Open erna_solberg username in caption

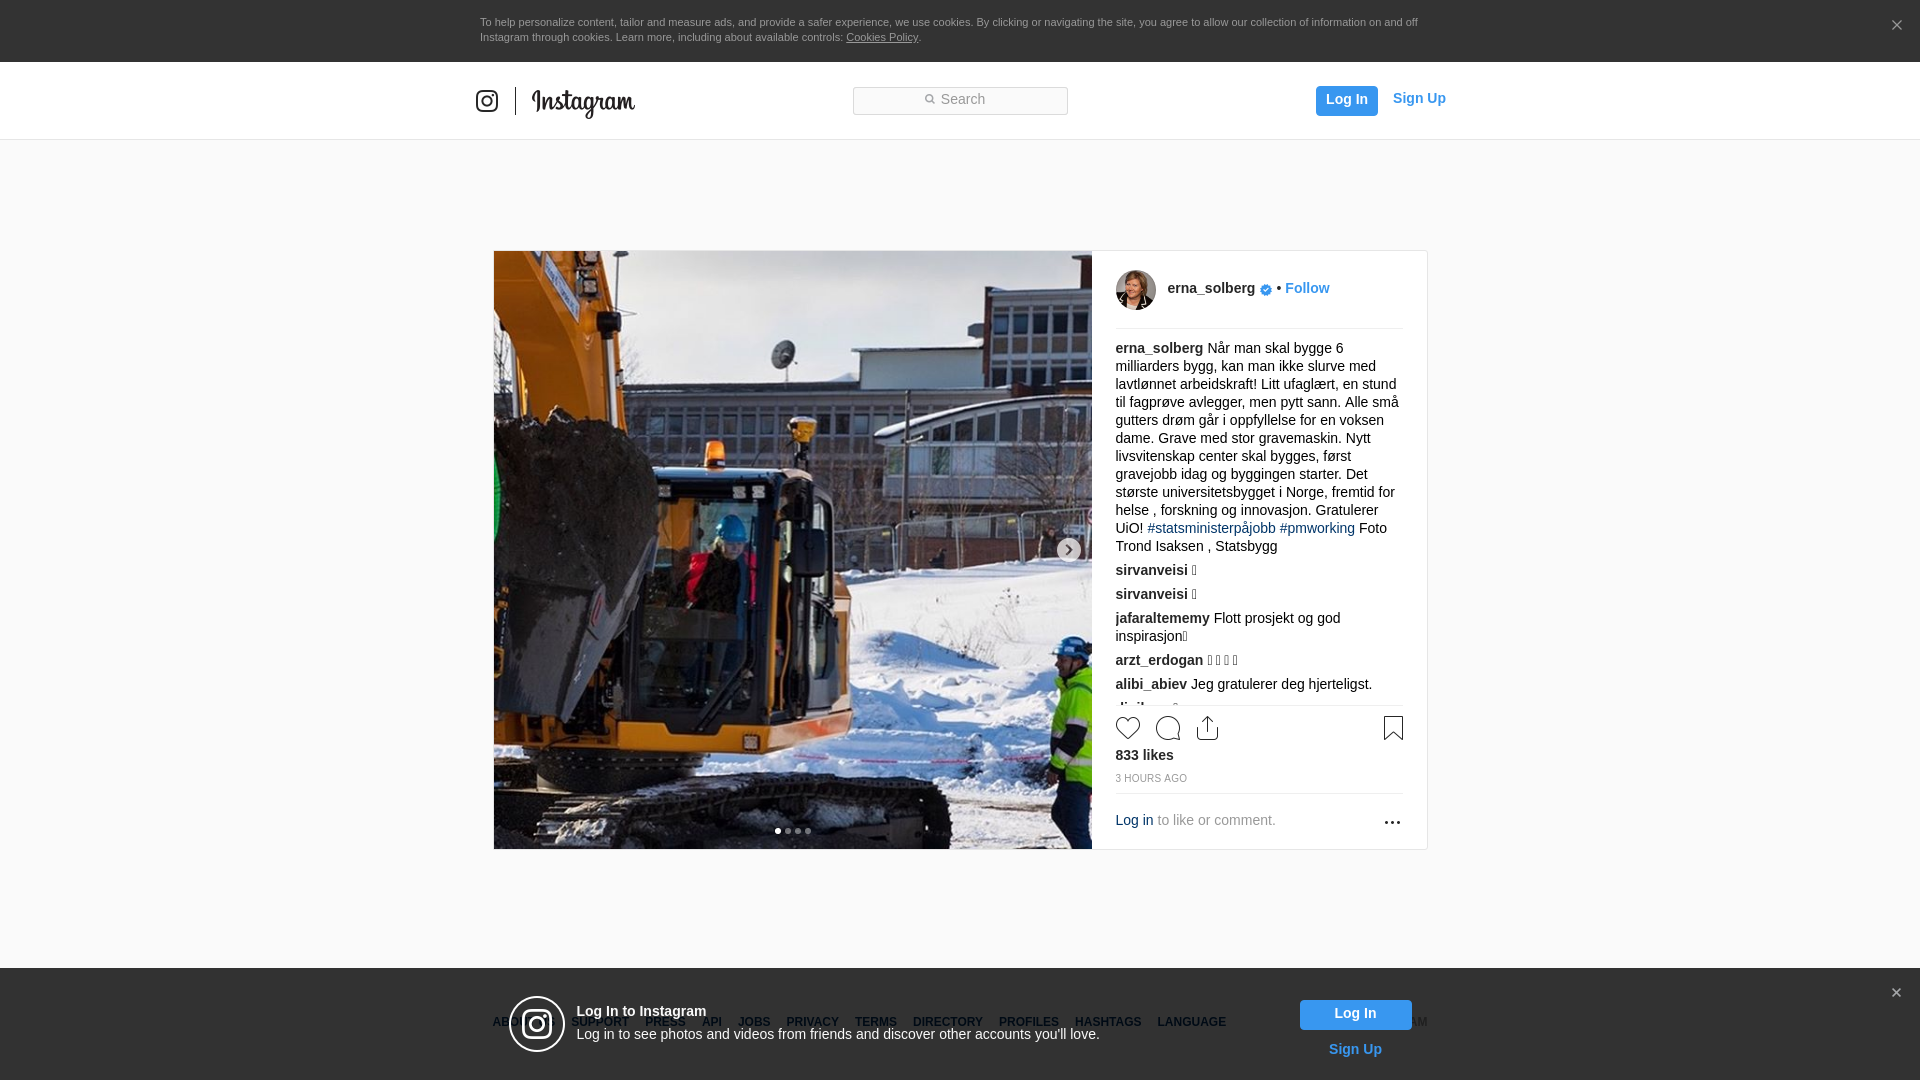click(1159, 348)
